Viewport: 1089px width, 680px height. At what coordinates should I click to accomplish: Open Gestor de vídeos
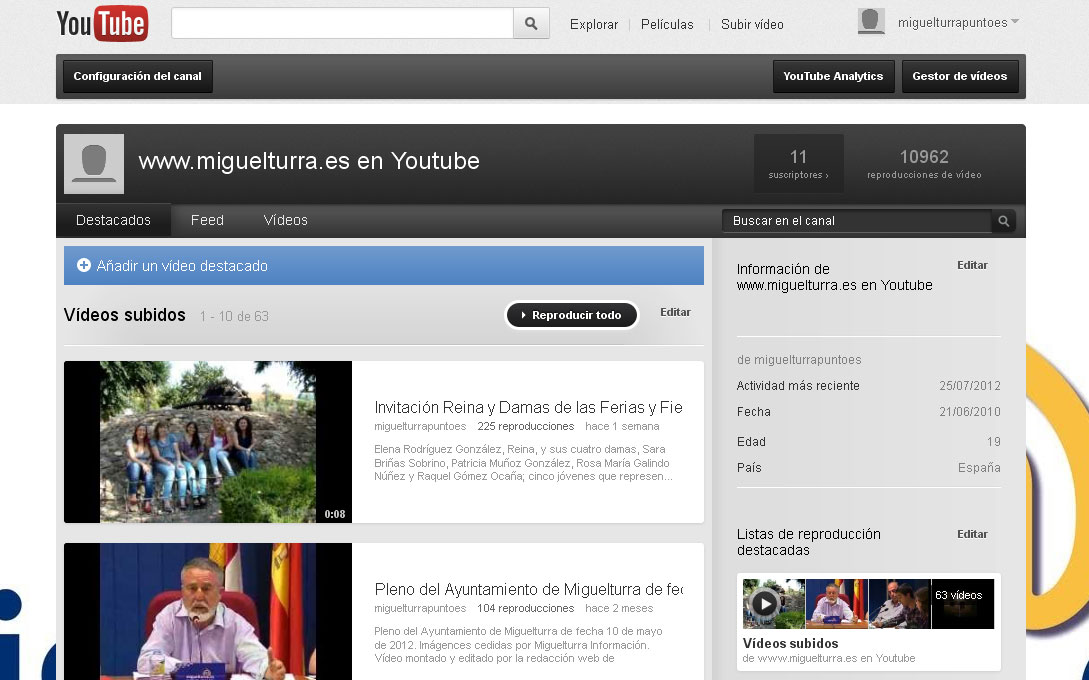(960, 76)
